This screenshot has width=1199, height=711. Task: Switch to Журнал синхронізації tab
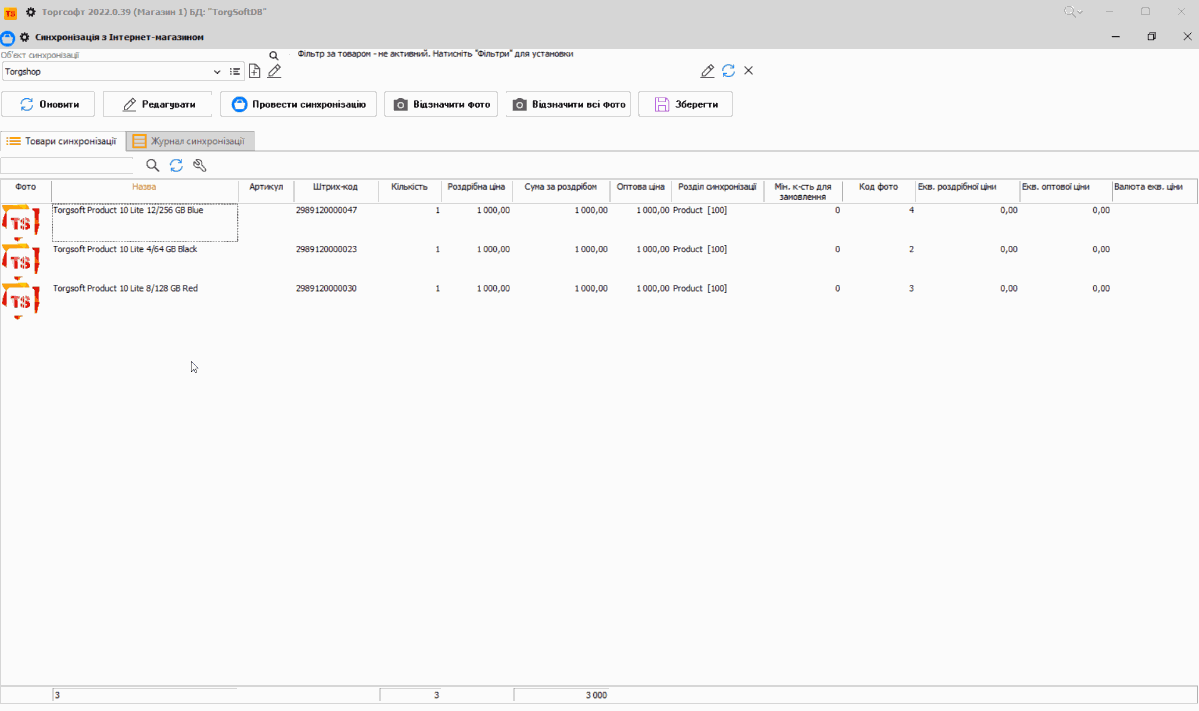pyautogui.click(x=190, y=141)
